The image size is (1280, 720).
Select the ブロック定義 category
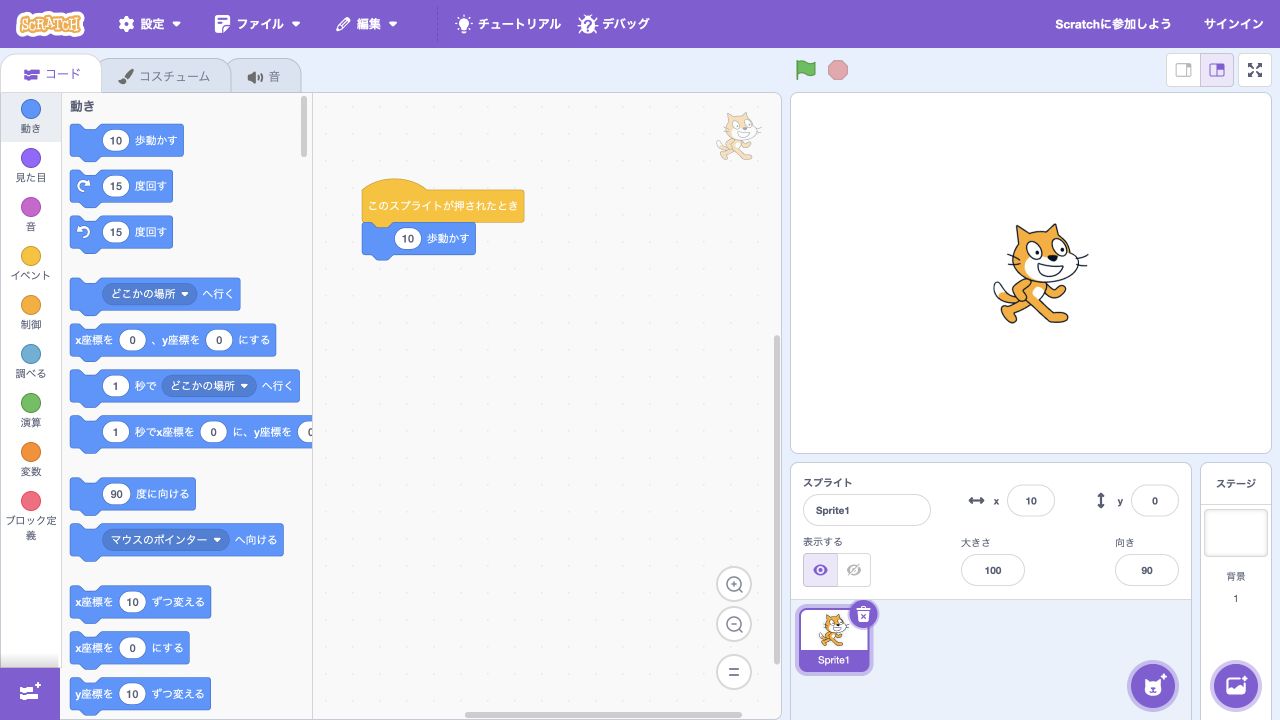(x=31, y=516)
